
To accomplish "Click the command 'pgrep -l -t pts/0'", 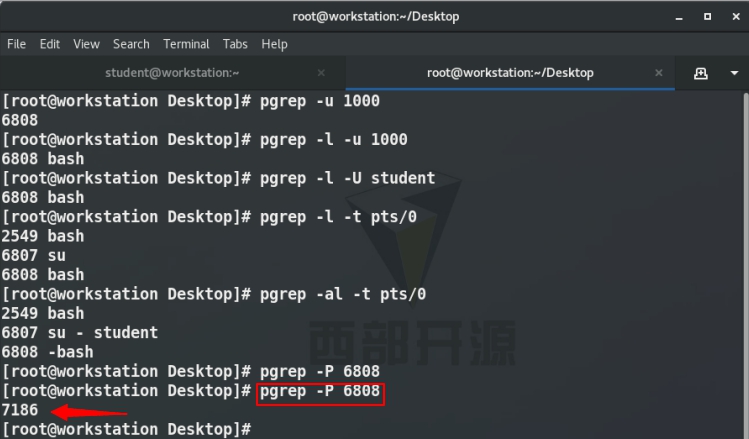I will click(x=338, y=217).
